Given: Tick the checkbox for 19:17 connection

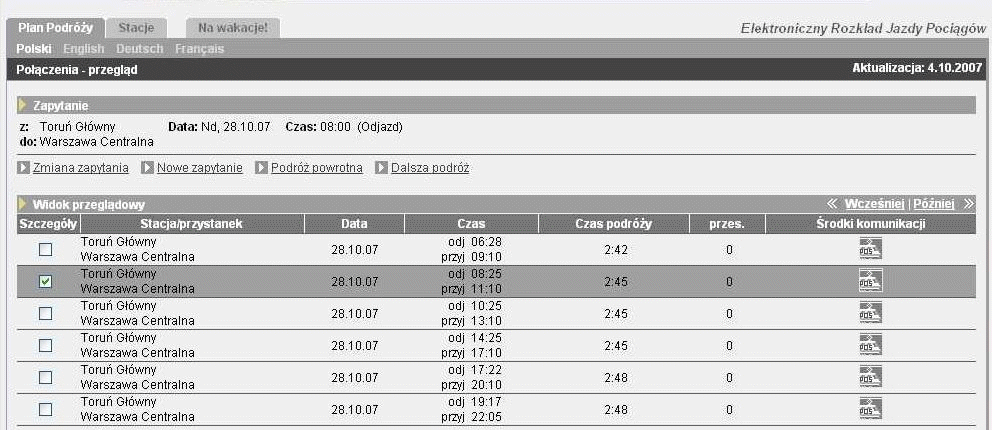Looking at the screenshot, I should [x=45, y=410].
